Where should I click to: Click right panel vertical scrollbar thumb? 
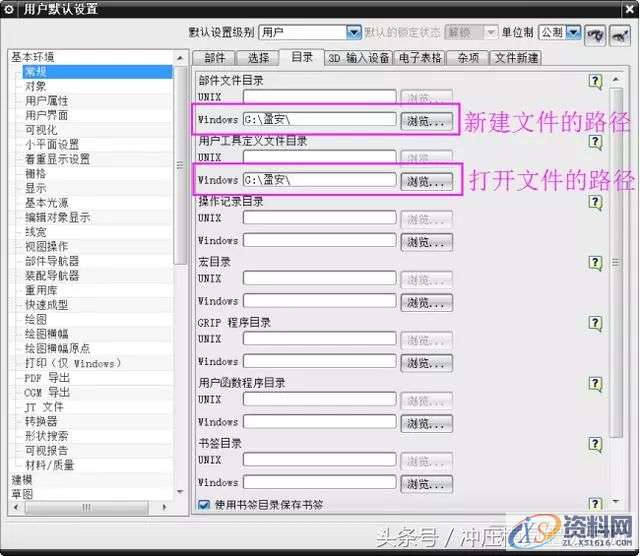coord(616,263)
